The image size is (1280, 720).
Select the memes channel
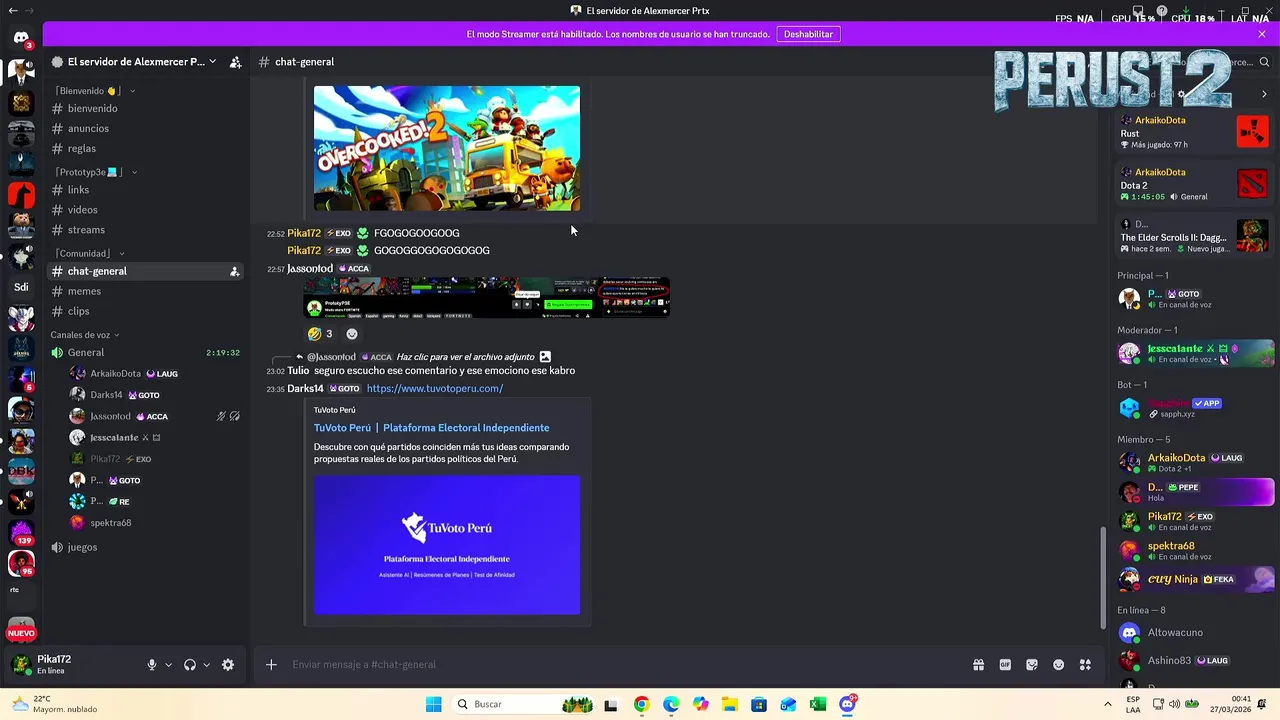point(145,291)
